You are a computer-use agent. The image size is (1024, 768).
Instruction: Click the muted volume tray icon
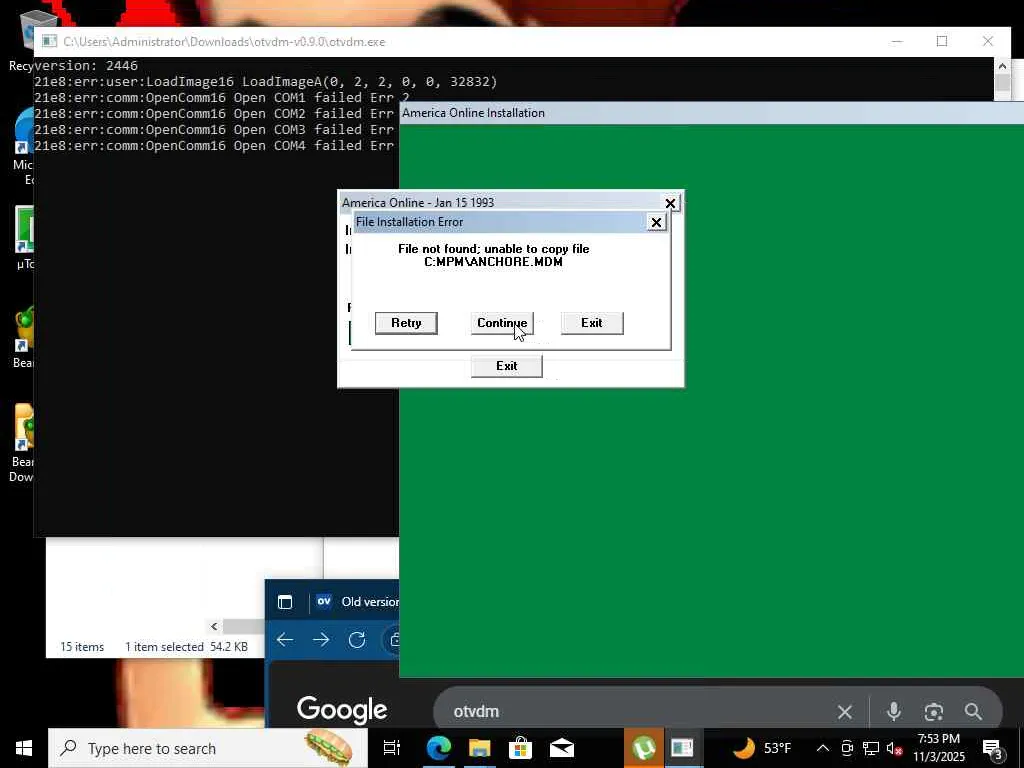tap(894, 748)
